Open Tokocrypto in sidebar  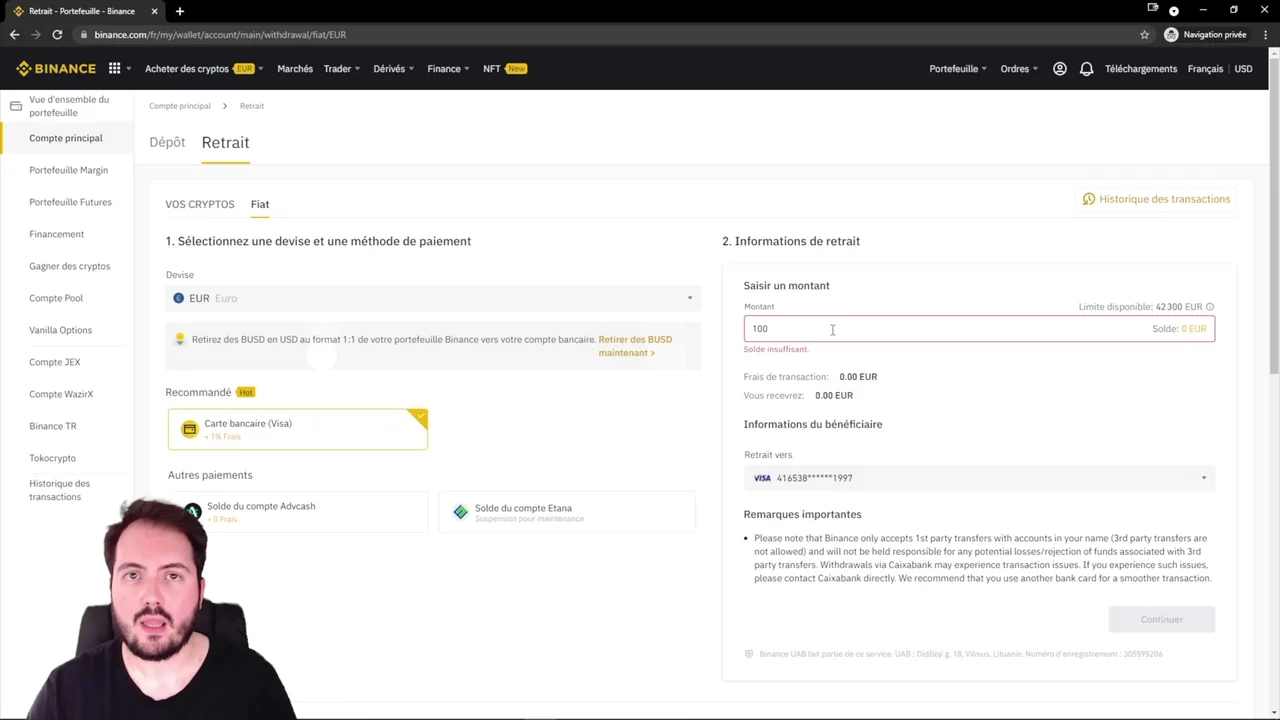pos(53,458)
